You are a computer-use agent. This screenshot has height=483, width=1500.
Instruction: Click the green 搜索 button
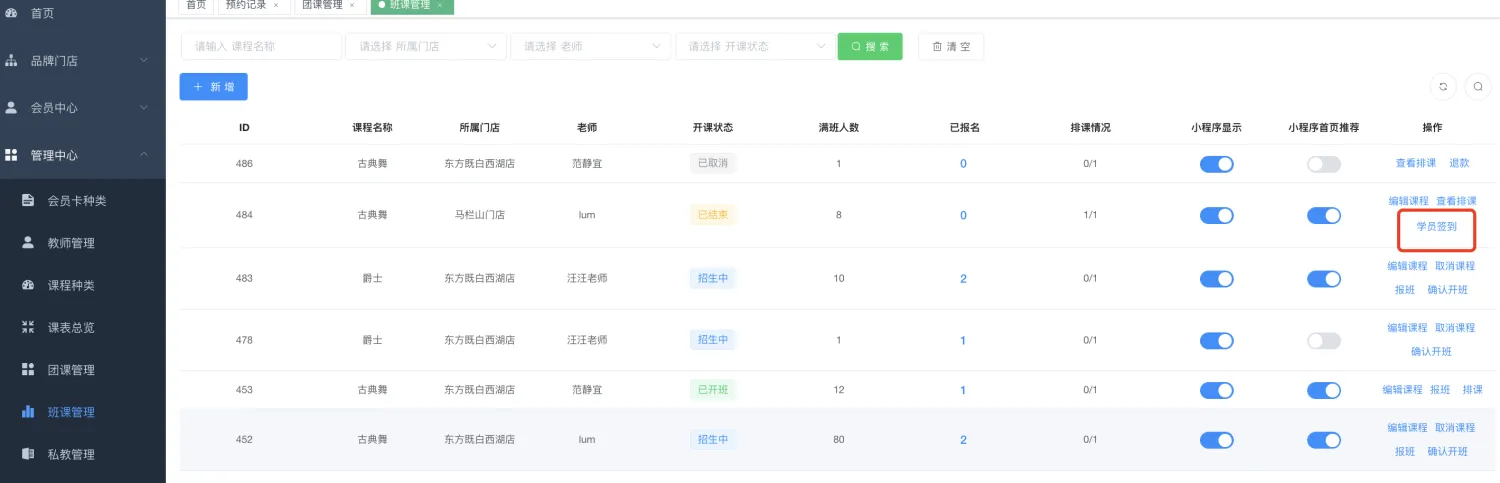[x=869, y=46]
